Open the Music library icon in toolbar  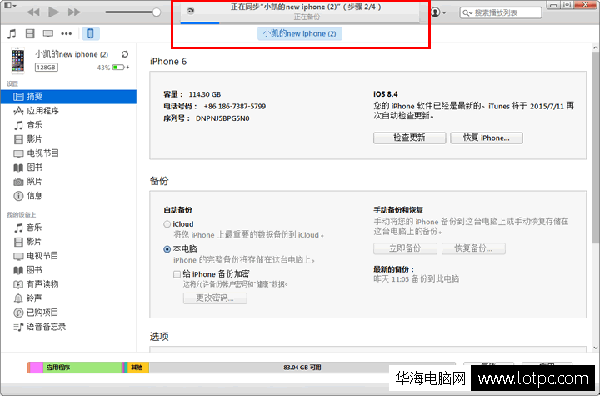pos(12,34)
